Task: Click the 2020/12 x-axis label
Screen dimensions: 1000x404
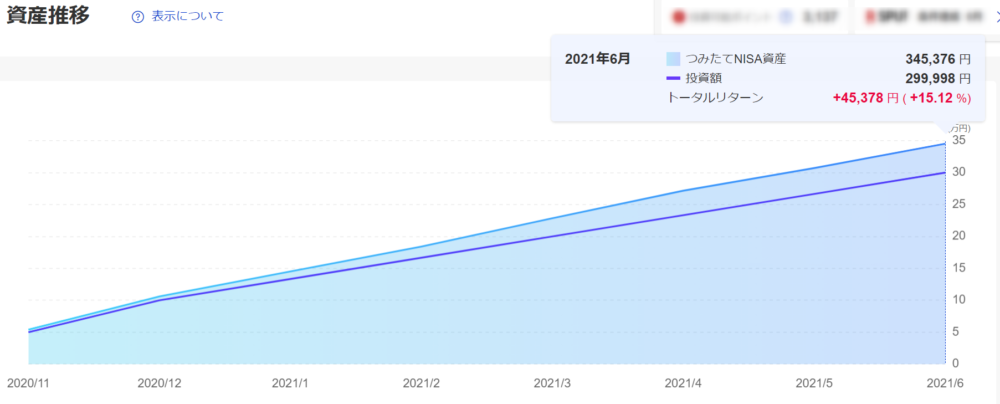Action: (159, 383)
